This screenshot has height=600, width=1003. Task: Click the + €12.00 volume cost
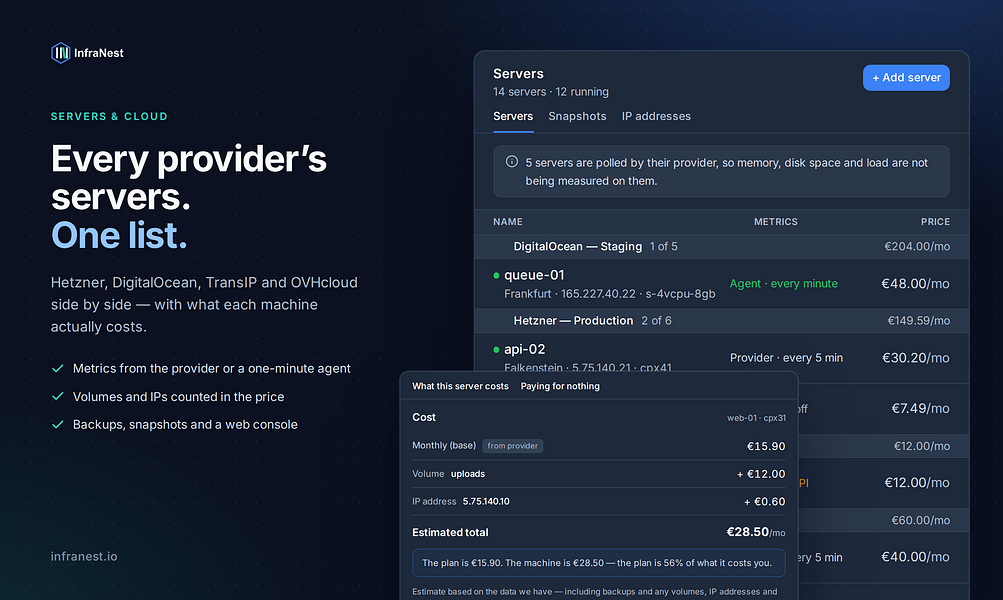[761, 474]
